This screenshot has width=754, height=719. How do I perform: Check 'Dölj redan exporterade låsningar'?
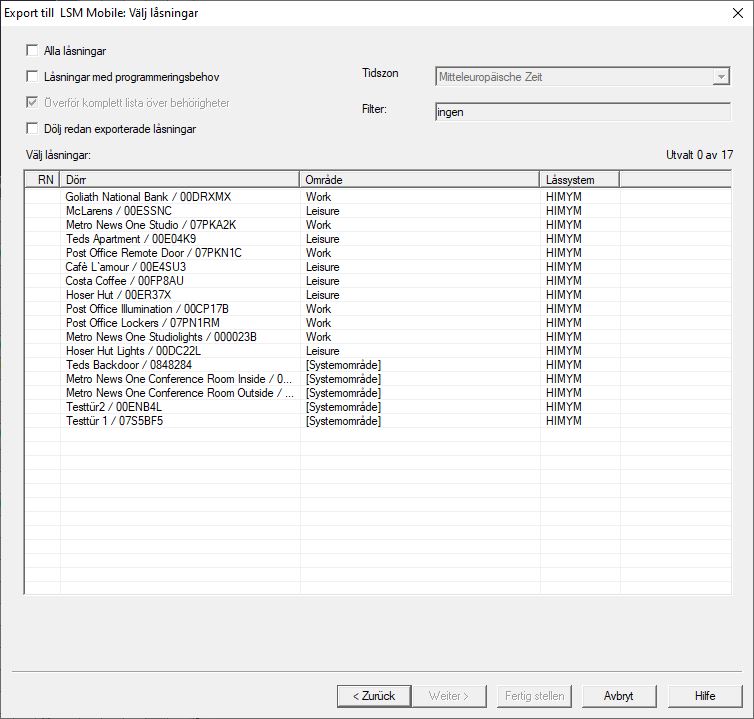tap(33, 129)
